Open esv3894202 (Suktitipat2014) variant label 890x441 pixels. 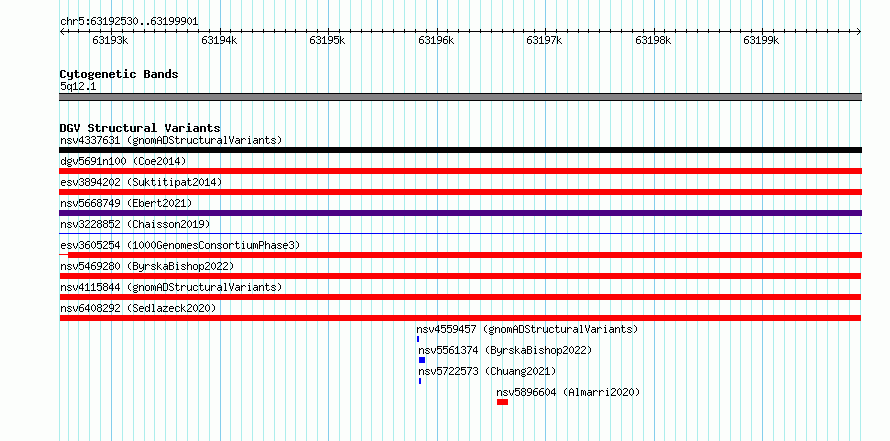[x=141, y=182]
